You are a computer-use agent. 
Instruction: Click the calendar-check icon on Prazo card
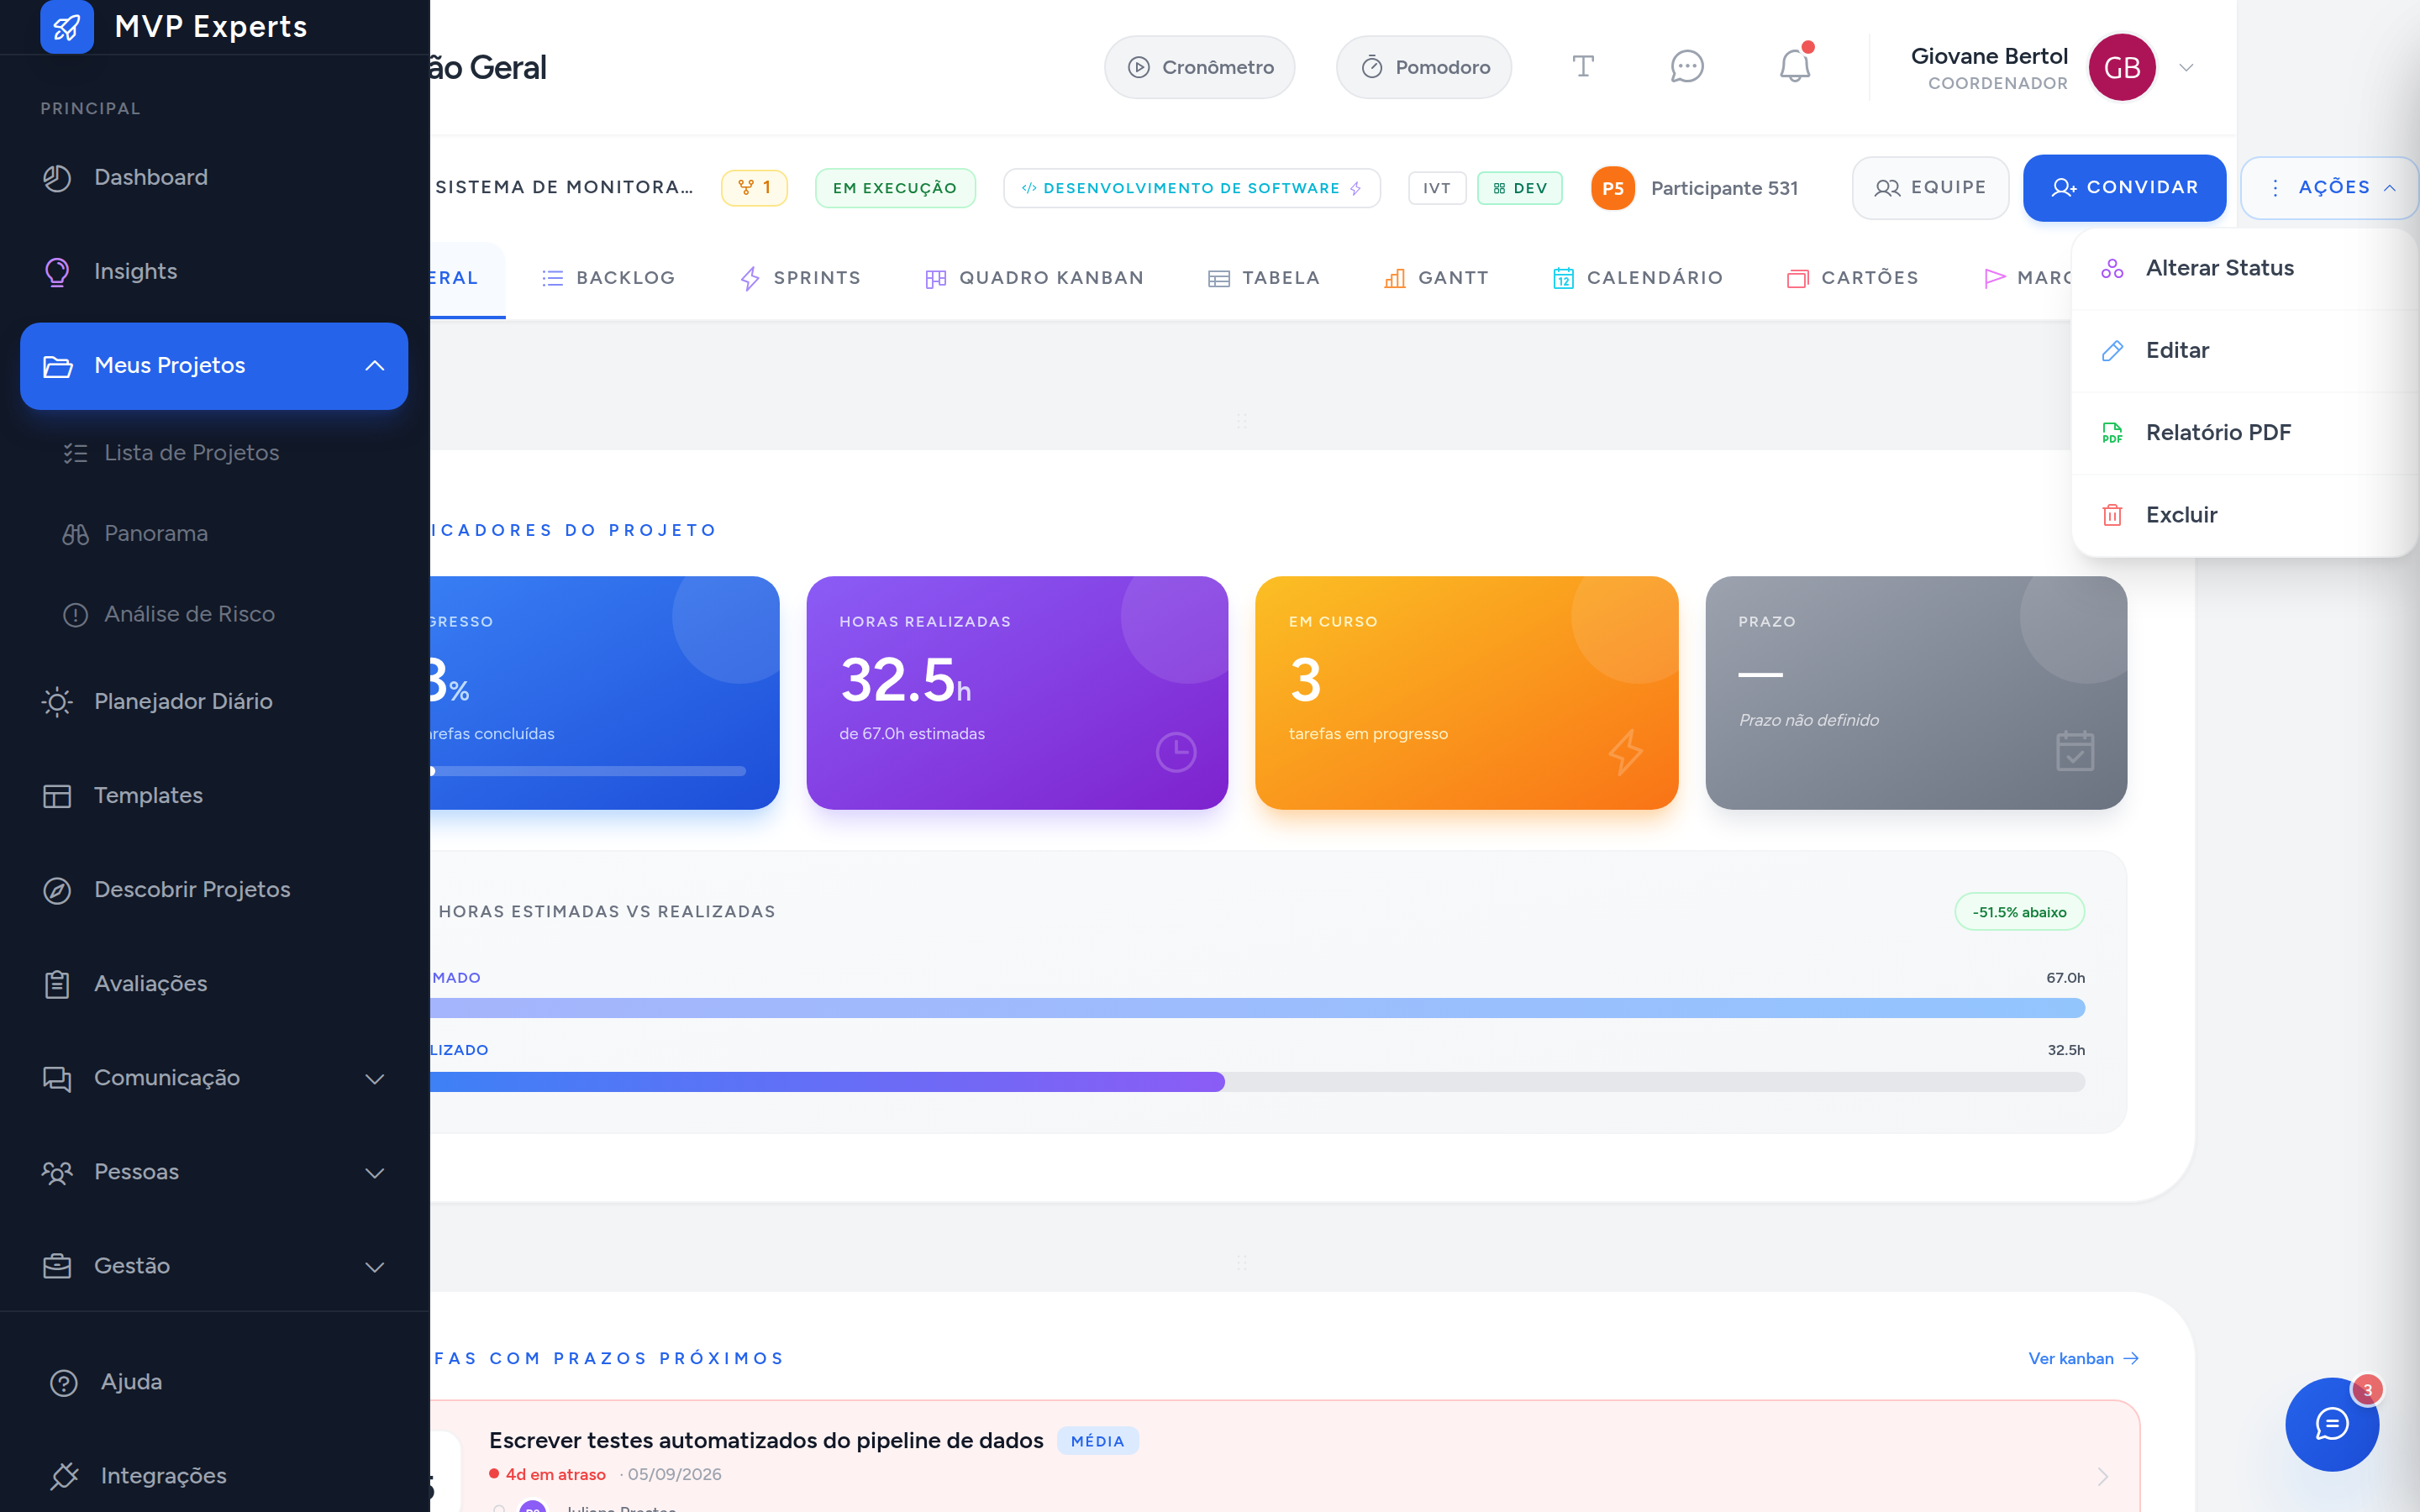coord(2075,751)
